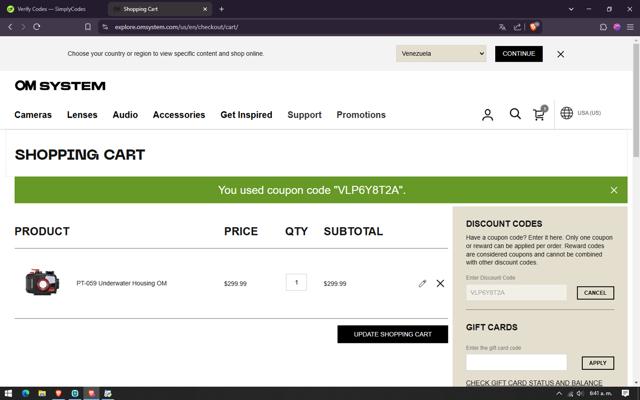Click UPDATE SHOPPING CART button
Screen dimensions: 640x400
392,334
